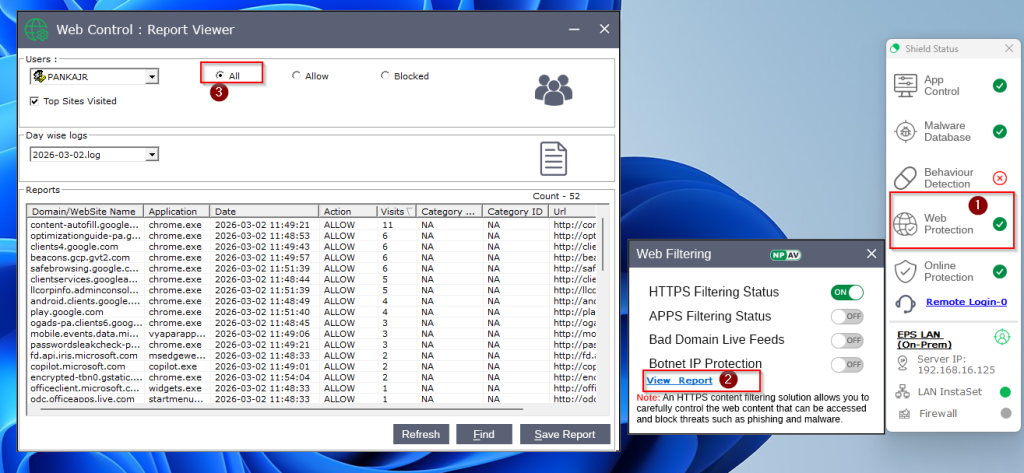Toggle HTTPS Filtering Status switch off
Viewport: 1024px width, 473px height.
pyautogui.click(x=847, y=292)
